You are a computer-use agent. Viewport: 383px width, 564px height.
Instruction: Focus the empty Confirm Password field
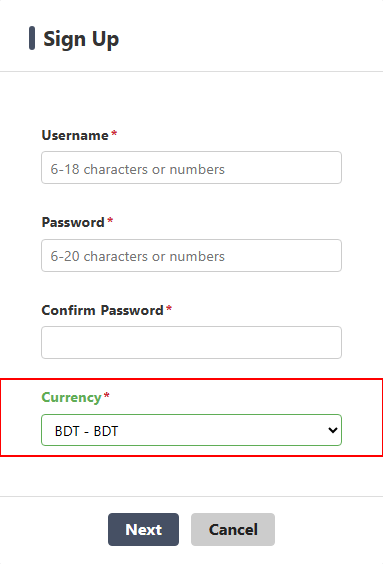click(191, 342)
